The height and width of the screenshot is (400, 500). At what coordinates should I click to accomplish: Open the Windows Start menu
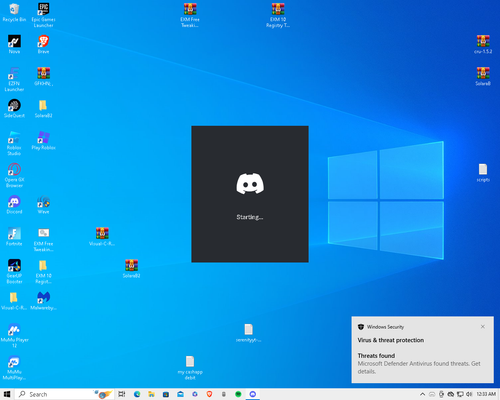[x=7, y=394]
